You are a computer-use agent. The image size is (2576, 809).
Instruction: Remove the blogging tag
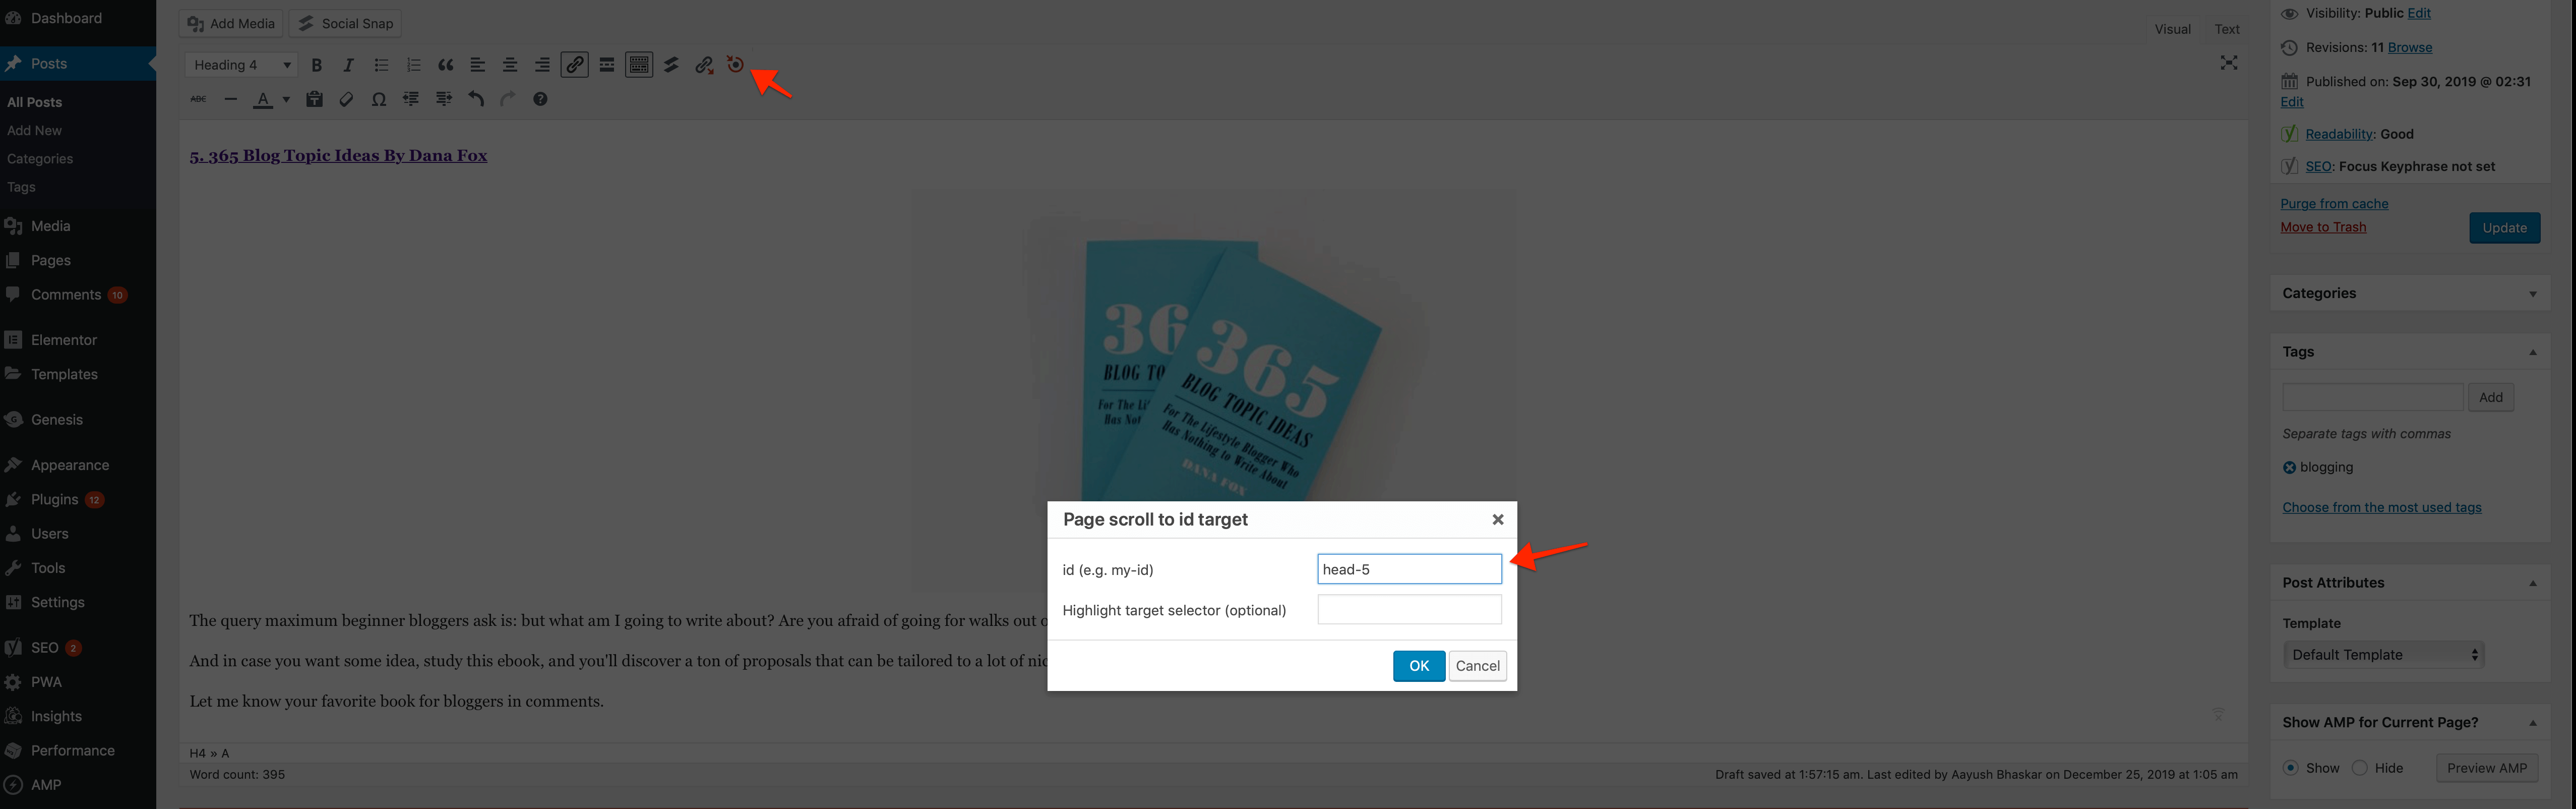2289,467
